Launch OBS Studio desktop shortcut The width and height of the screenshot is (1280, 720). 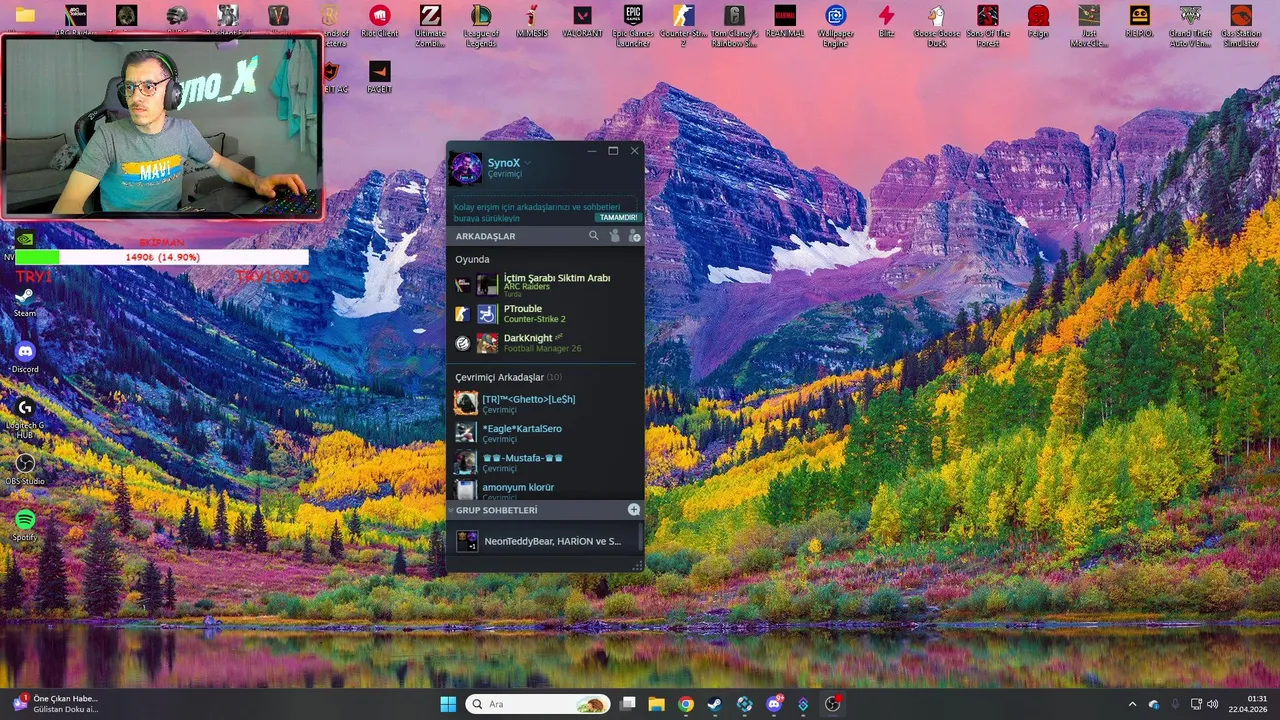[x=25, y=470]
